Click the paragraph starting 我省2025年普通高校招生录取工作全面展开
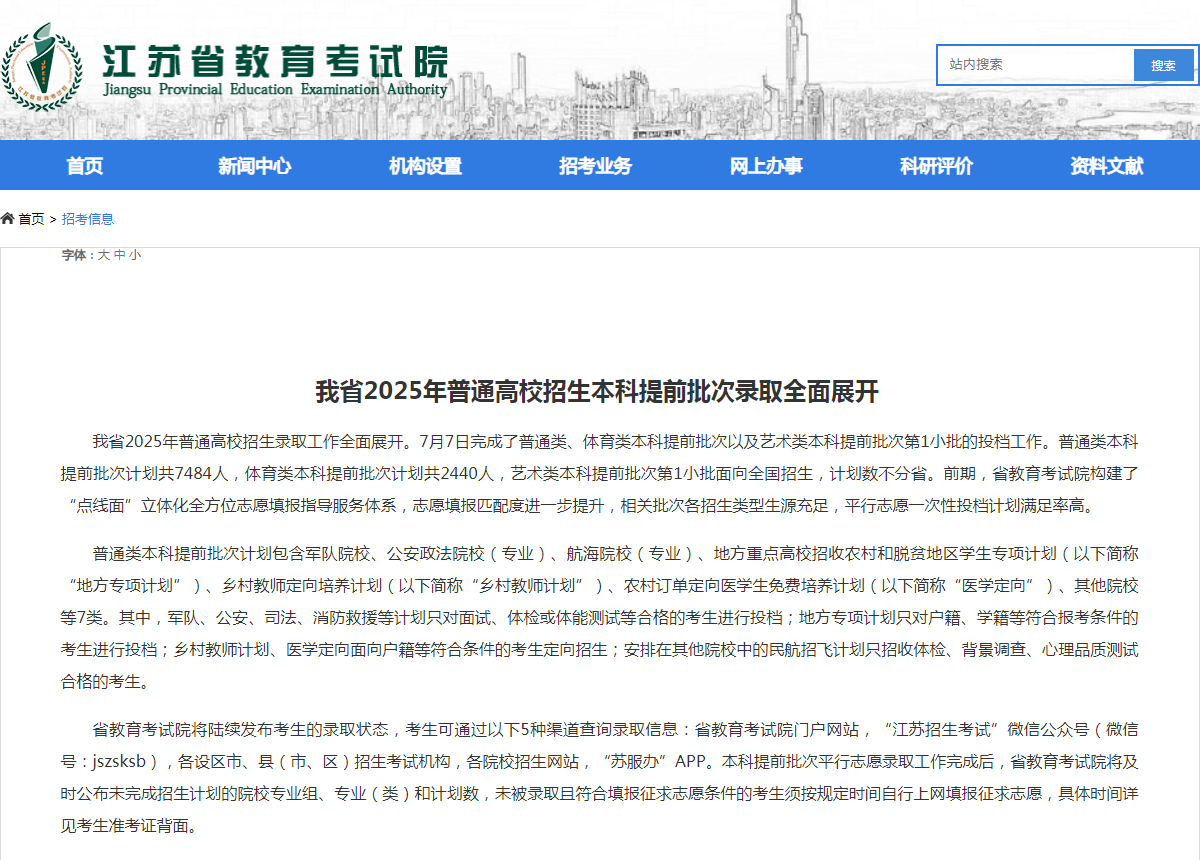This screenshot has width=1200, height=860. pyautogui.click(x=600, y=473)
